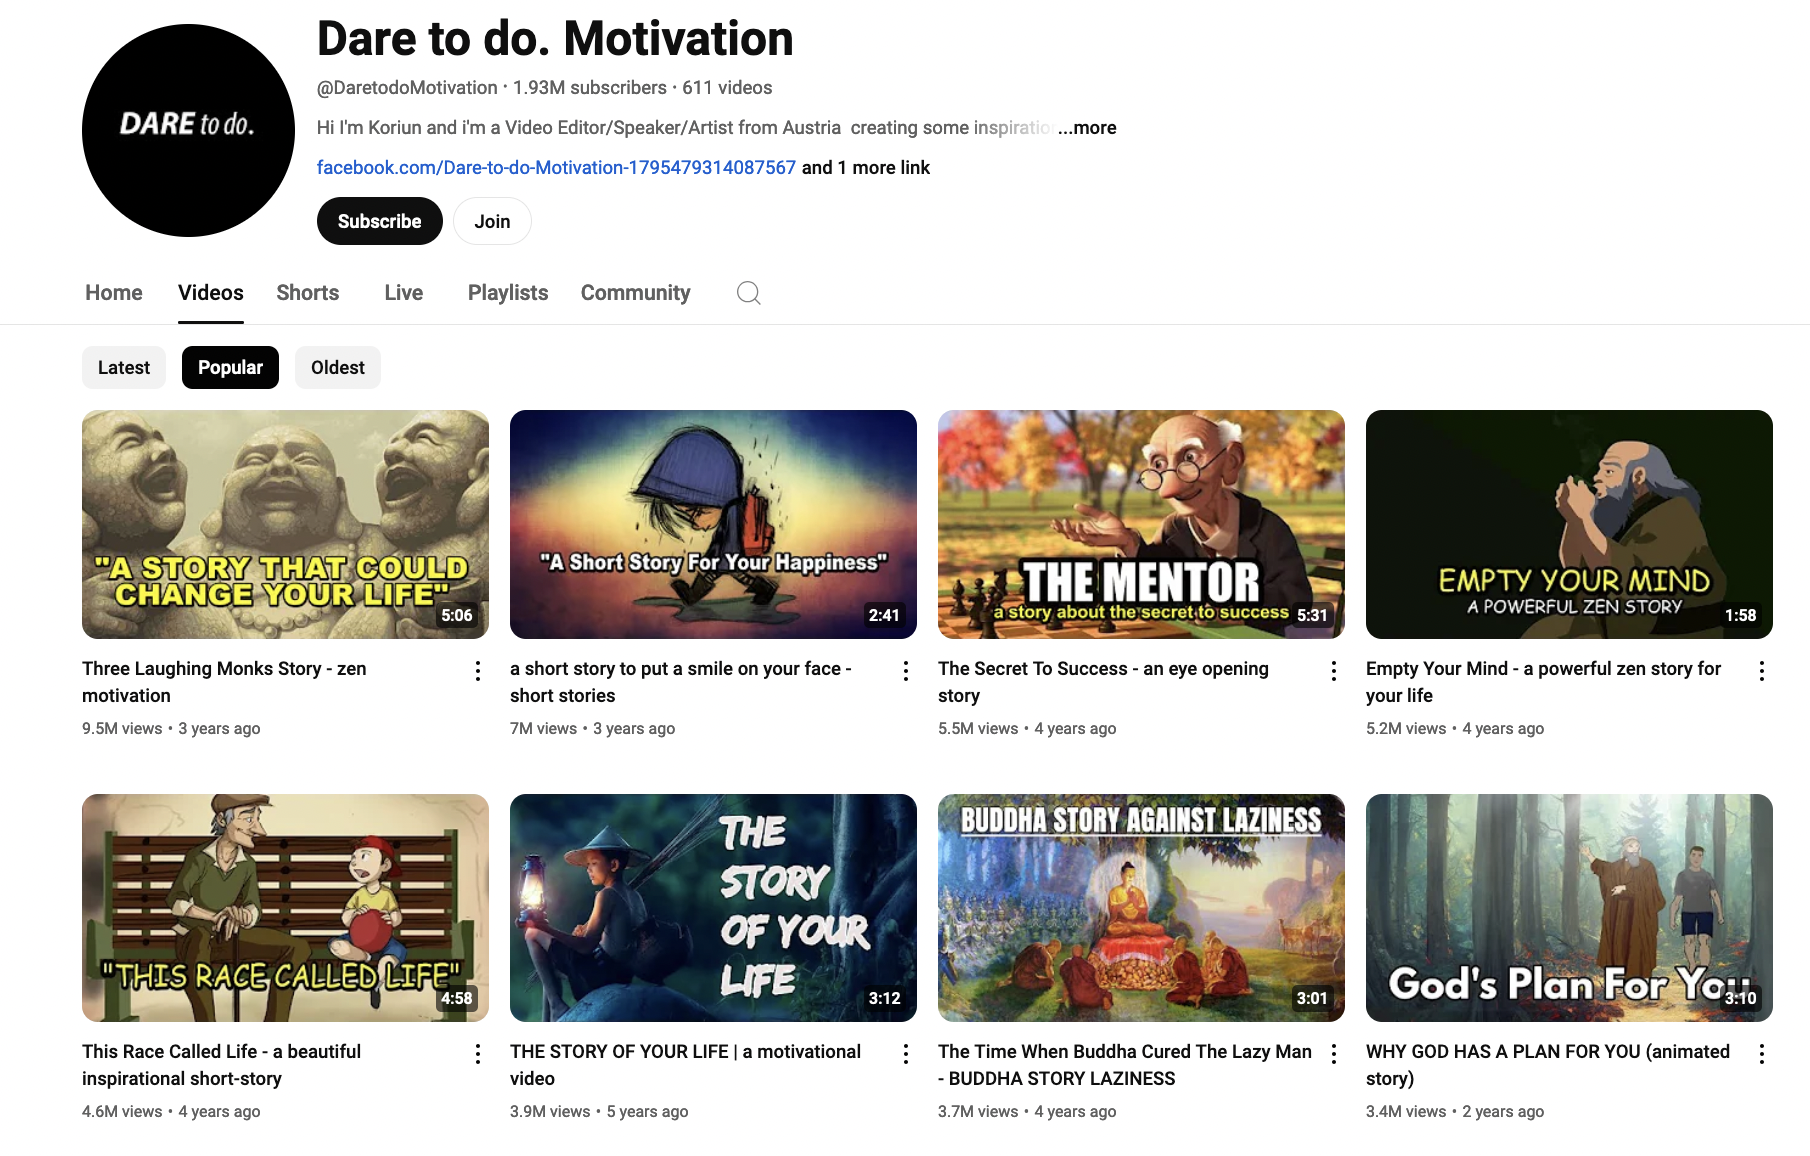Click the @DaretodoMotivation channel handle
This screenshot has width=1810, height=1156.
(407, 88)
